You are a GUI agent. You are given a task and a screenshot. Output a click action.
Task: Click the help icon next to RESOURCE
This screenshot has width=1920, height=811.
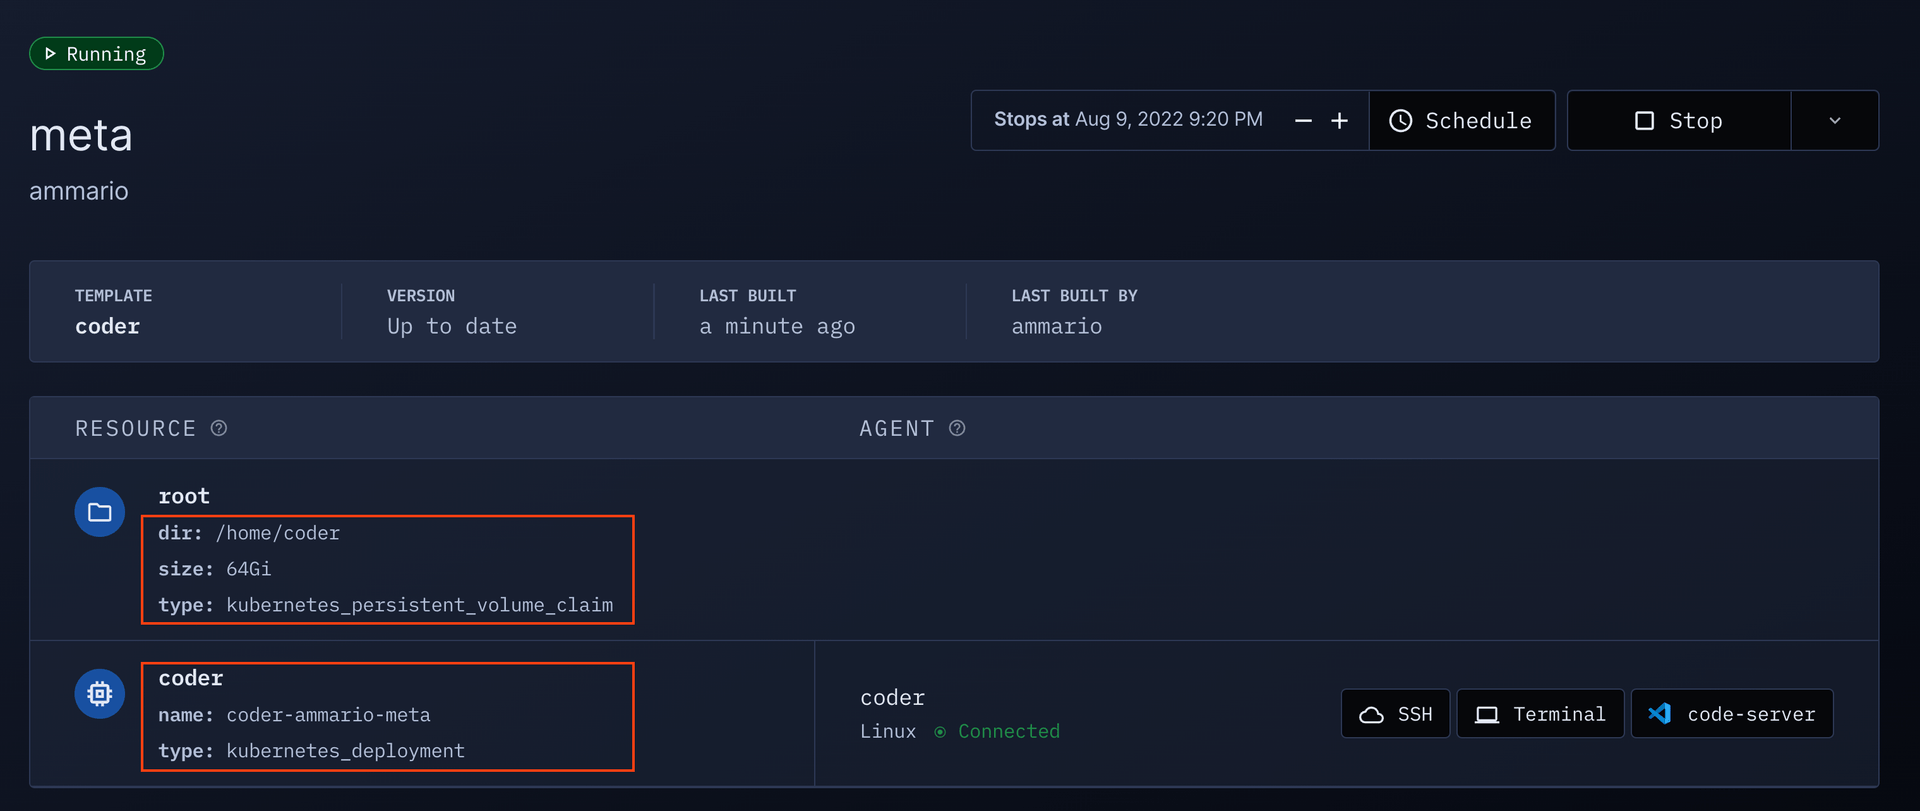[219, 428]
